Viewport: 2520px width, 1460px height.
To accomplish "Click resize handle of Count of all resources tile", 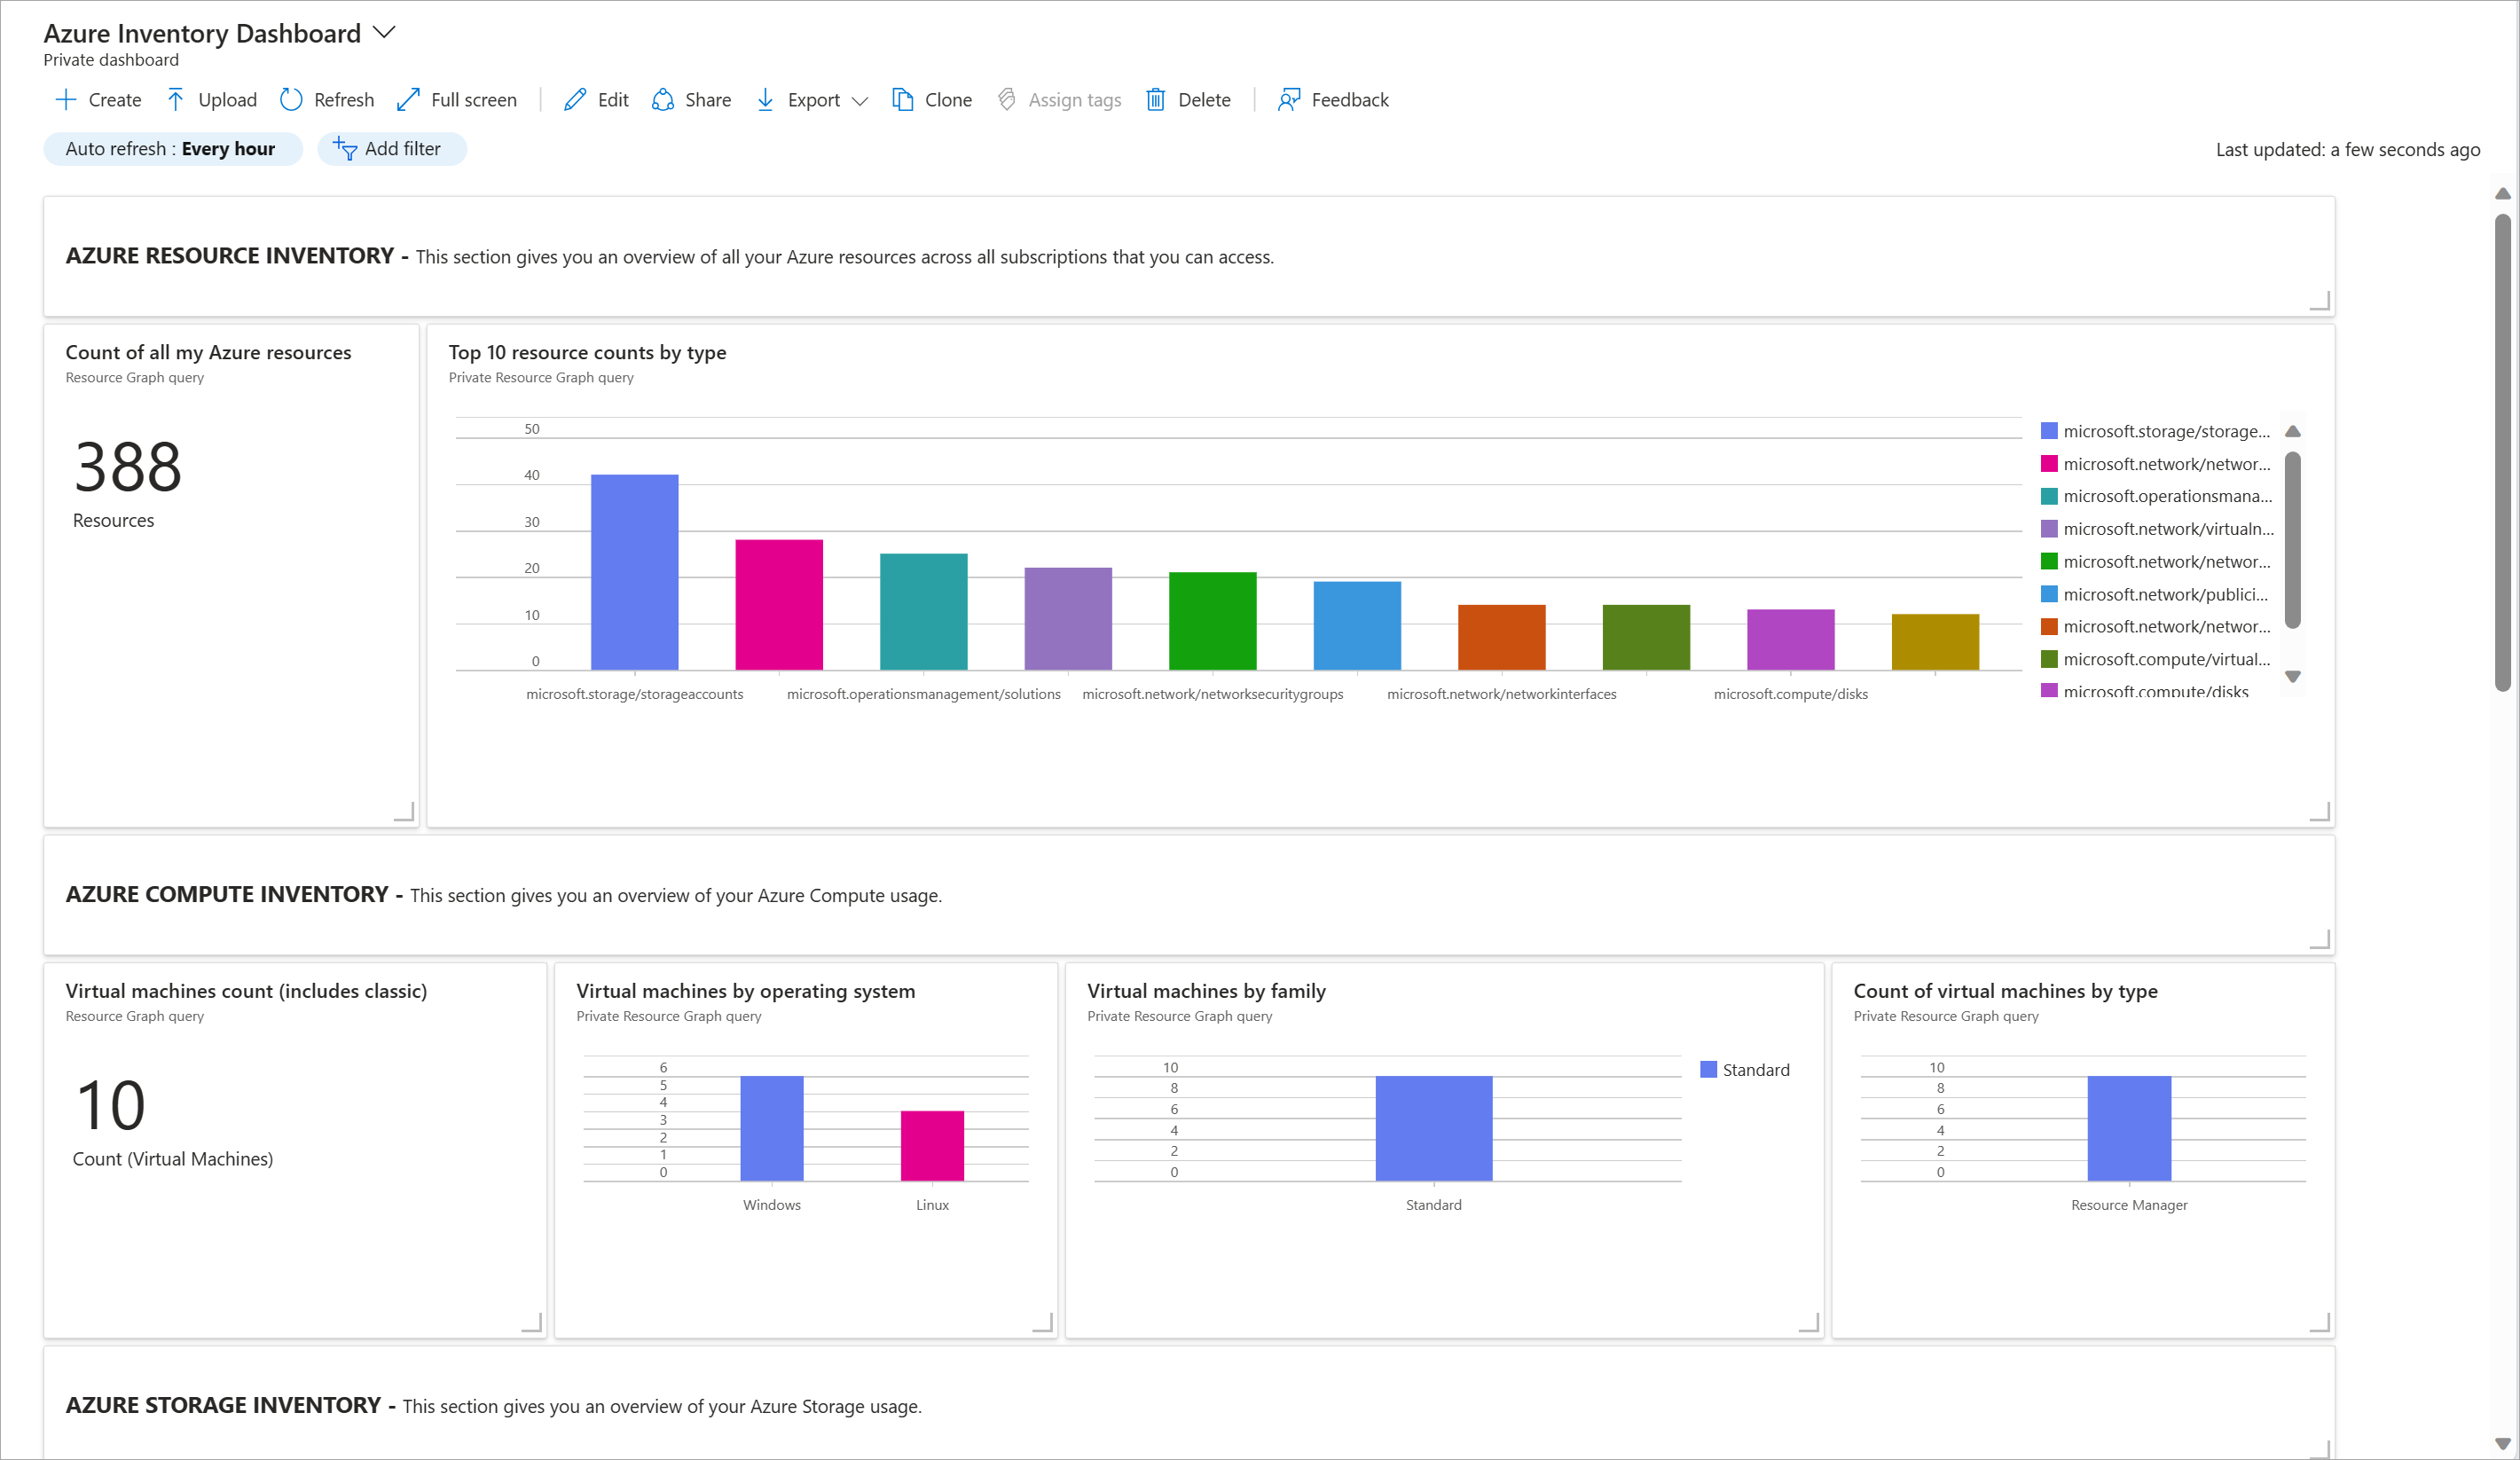I will (x=404, y=812).
